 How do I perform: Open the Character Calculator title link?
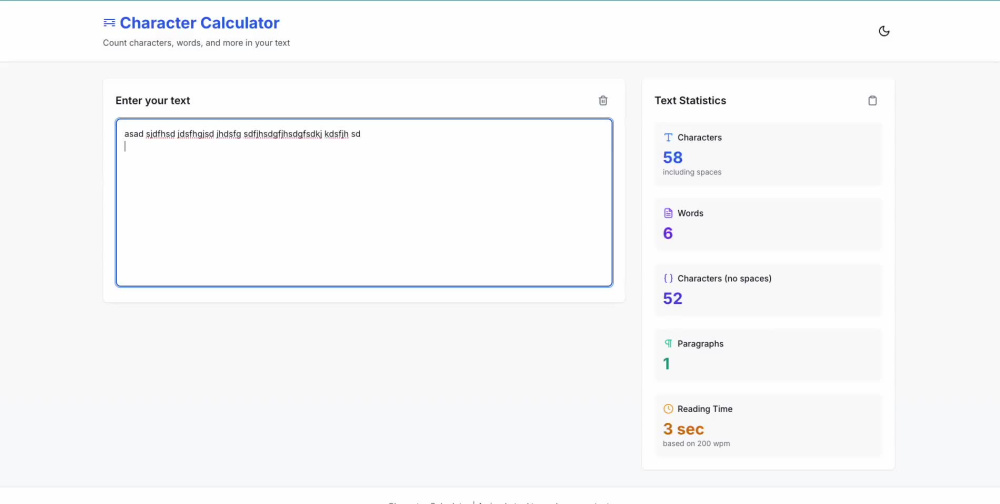coord(200,23)
